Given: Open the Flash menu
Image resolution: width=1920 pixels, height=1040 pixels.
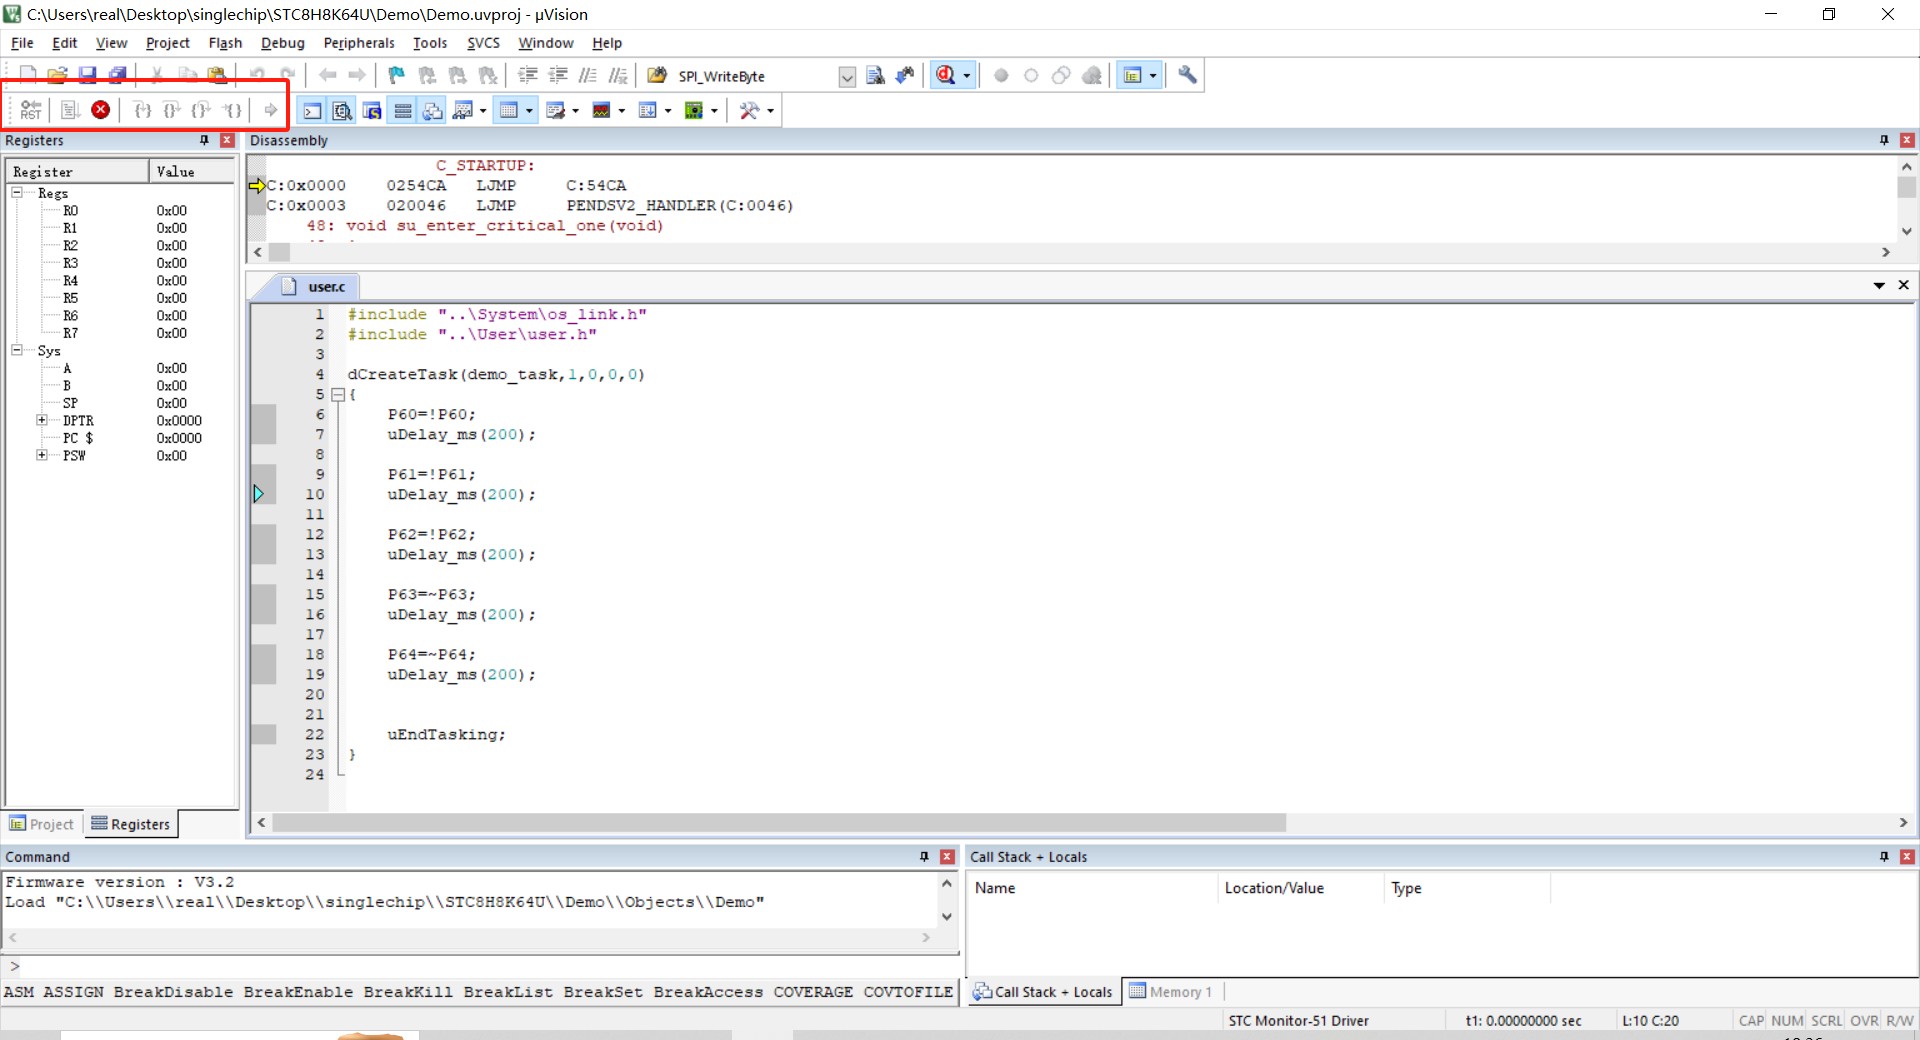Looking at the screenshot, I should [x=225, y=43].
